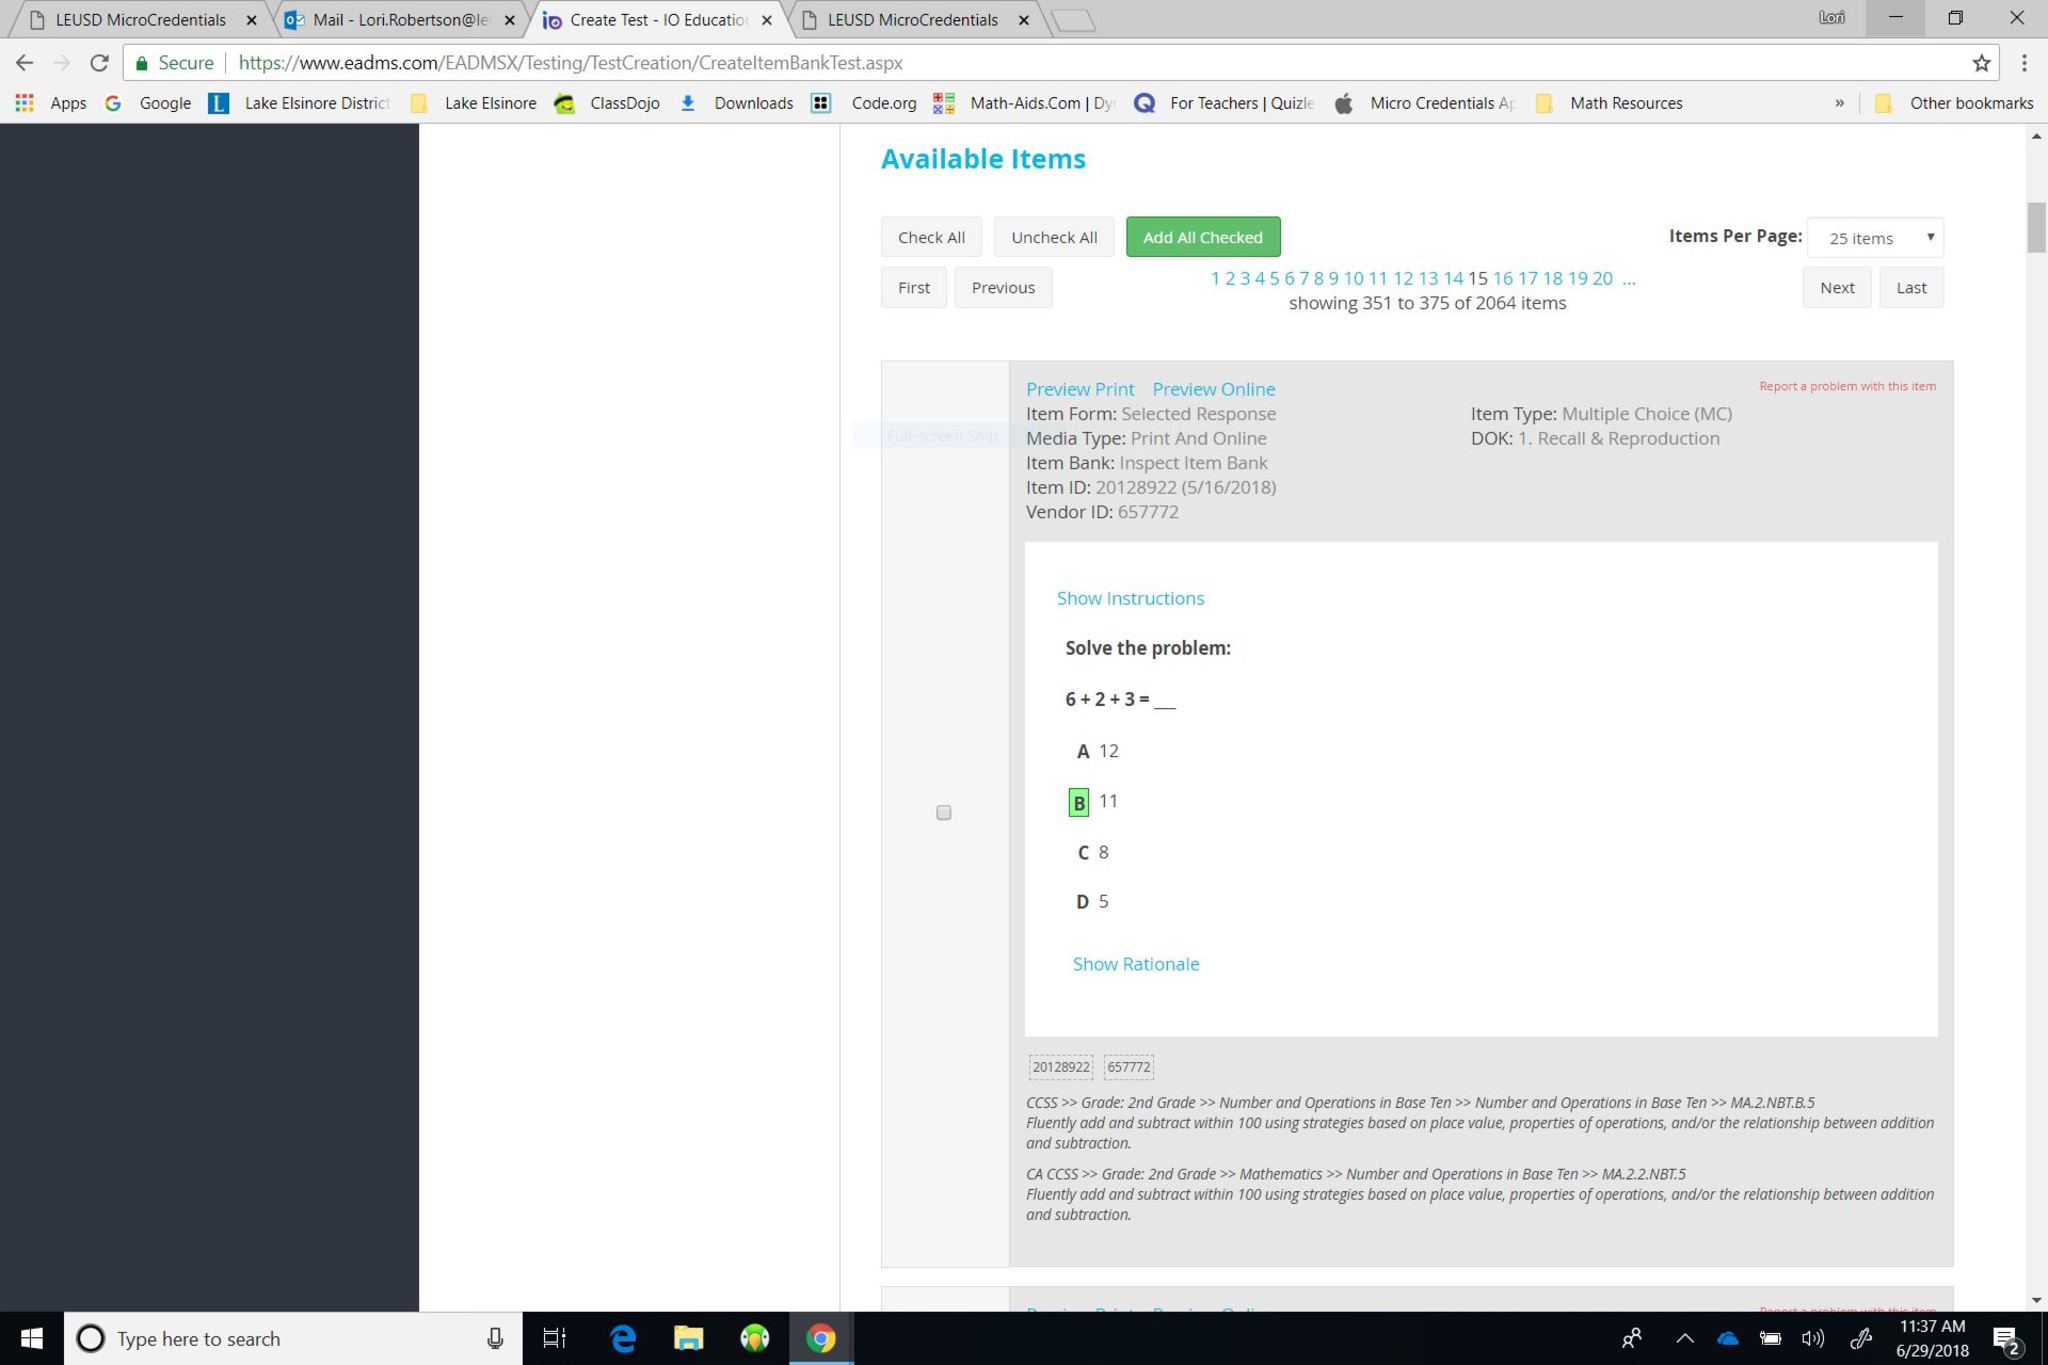Open the Chrome three-dot menu

pyautogui.click(x=2024, y=63)
